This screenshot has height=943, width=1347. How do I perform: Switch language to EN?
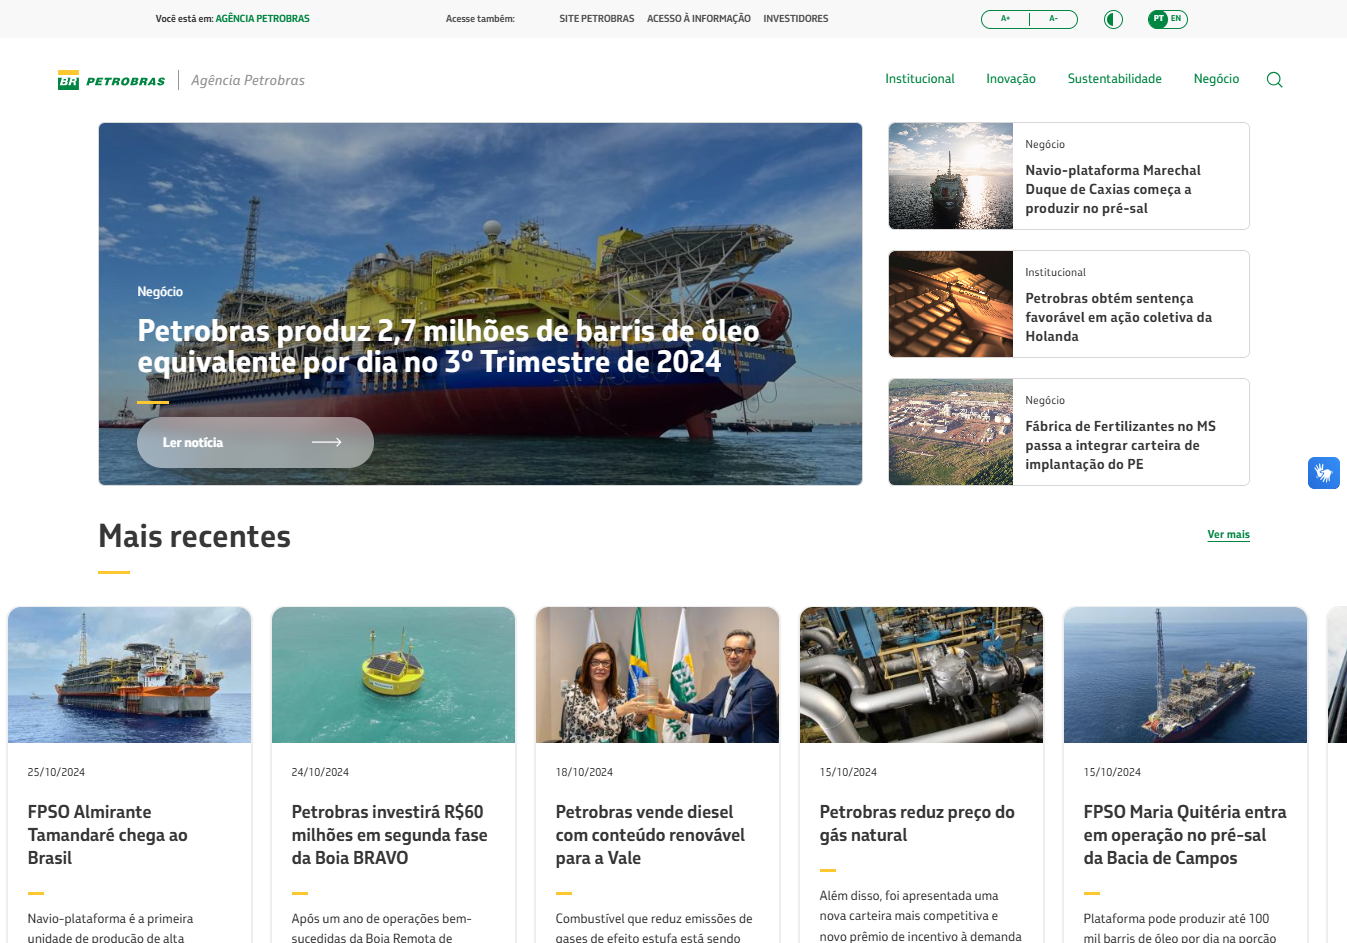click(x=1176, y=19)
